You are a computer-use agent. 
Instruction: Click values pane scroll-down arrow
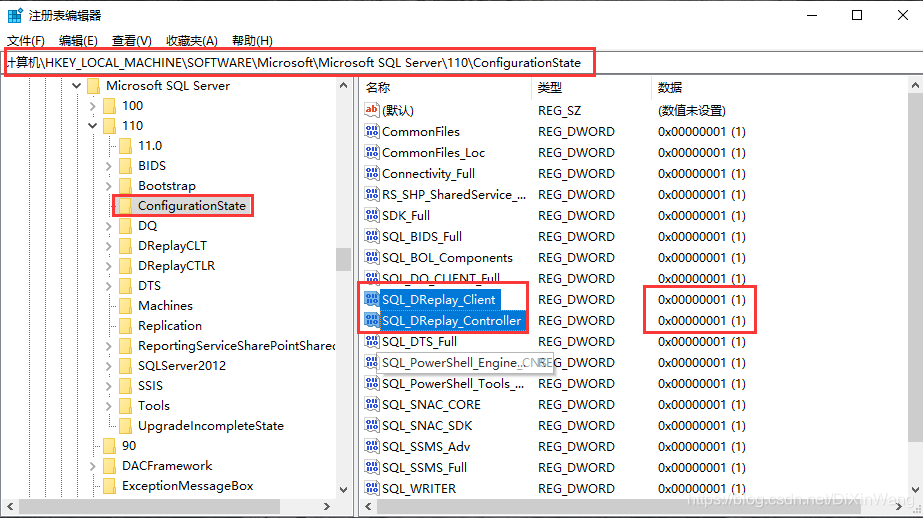[915, 490]
